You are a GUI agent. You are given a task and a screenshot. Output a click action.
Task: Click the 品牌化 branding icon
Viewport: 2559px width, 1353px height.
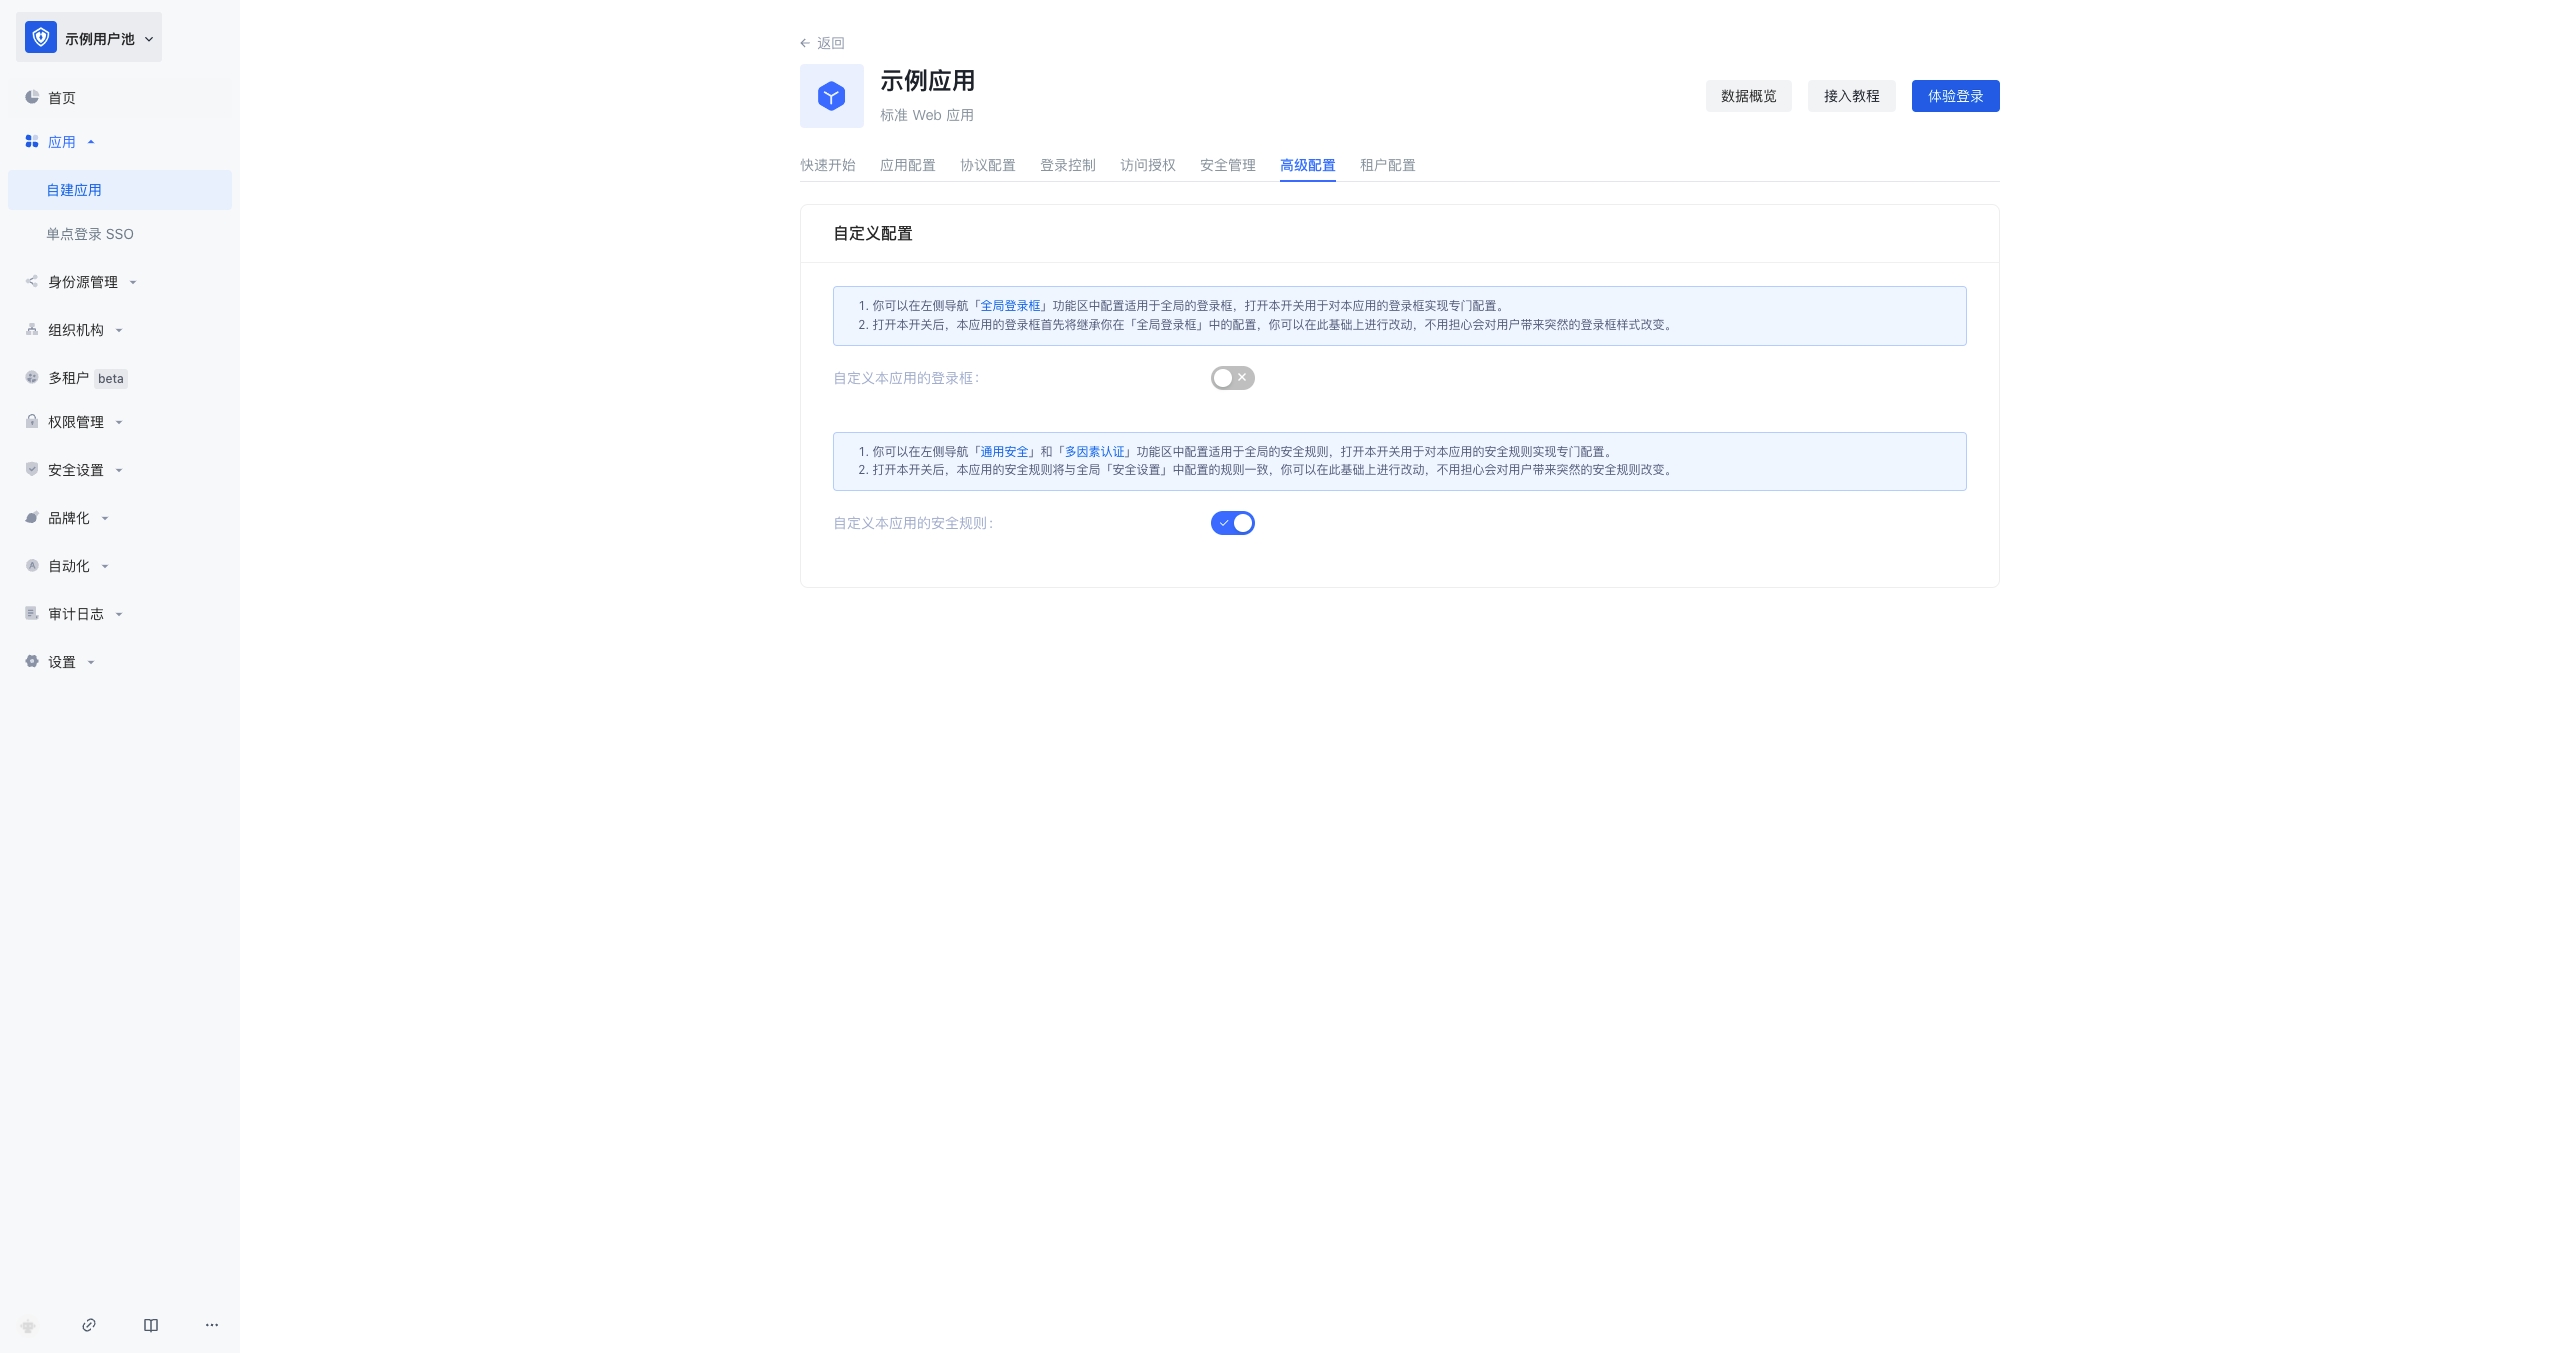pyautogui.click(x=31, y=517)
